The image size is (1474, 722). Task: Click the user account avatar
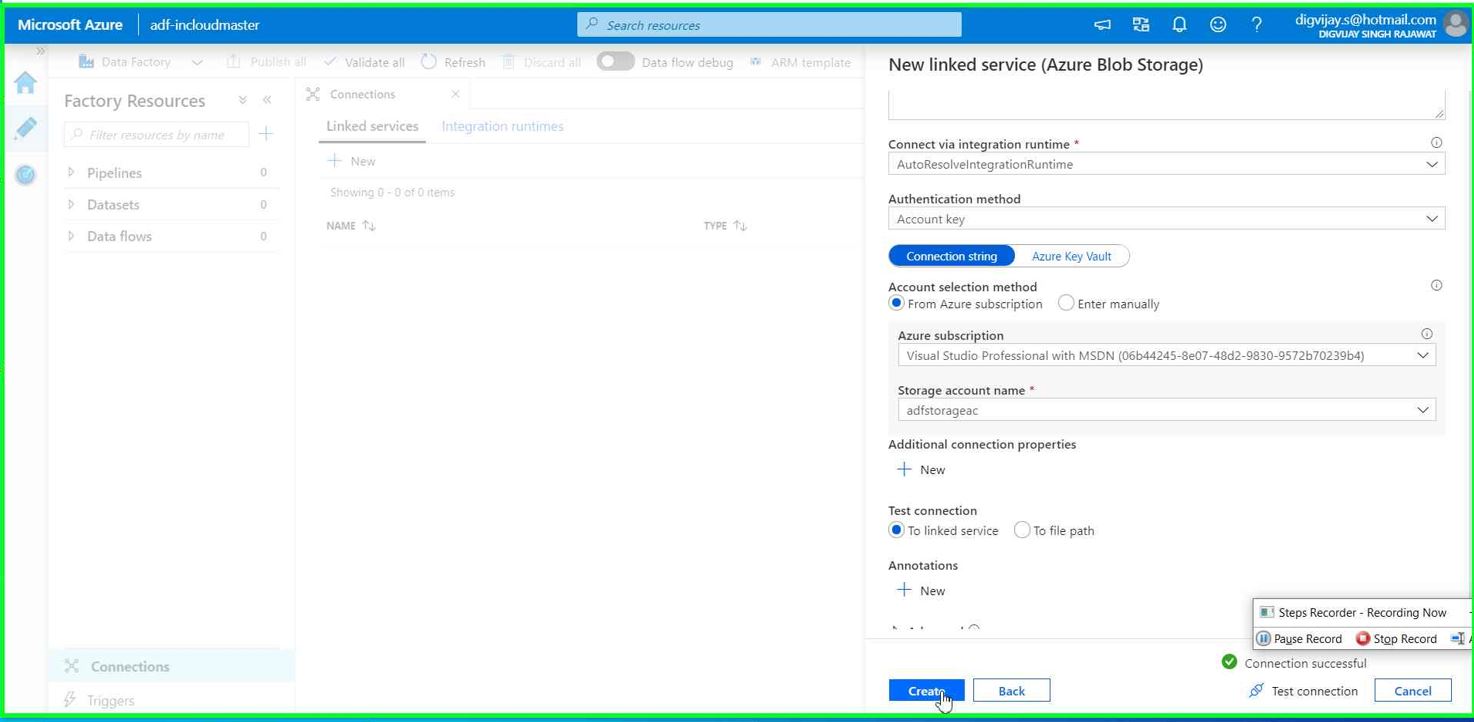[x=1456, y=24]
